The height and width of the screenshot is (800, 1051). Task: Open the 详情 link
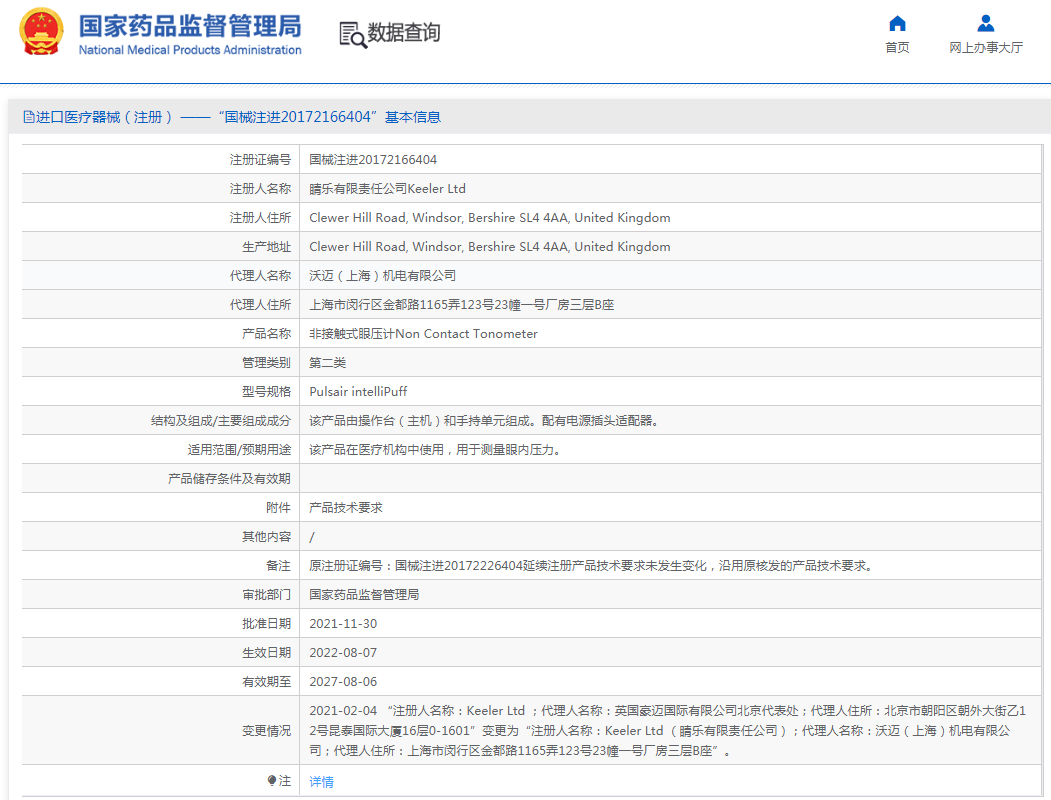pos(321,781)
